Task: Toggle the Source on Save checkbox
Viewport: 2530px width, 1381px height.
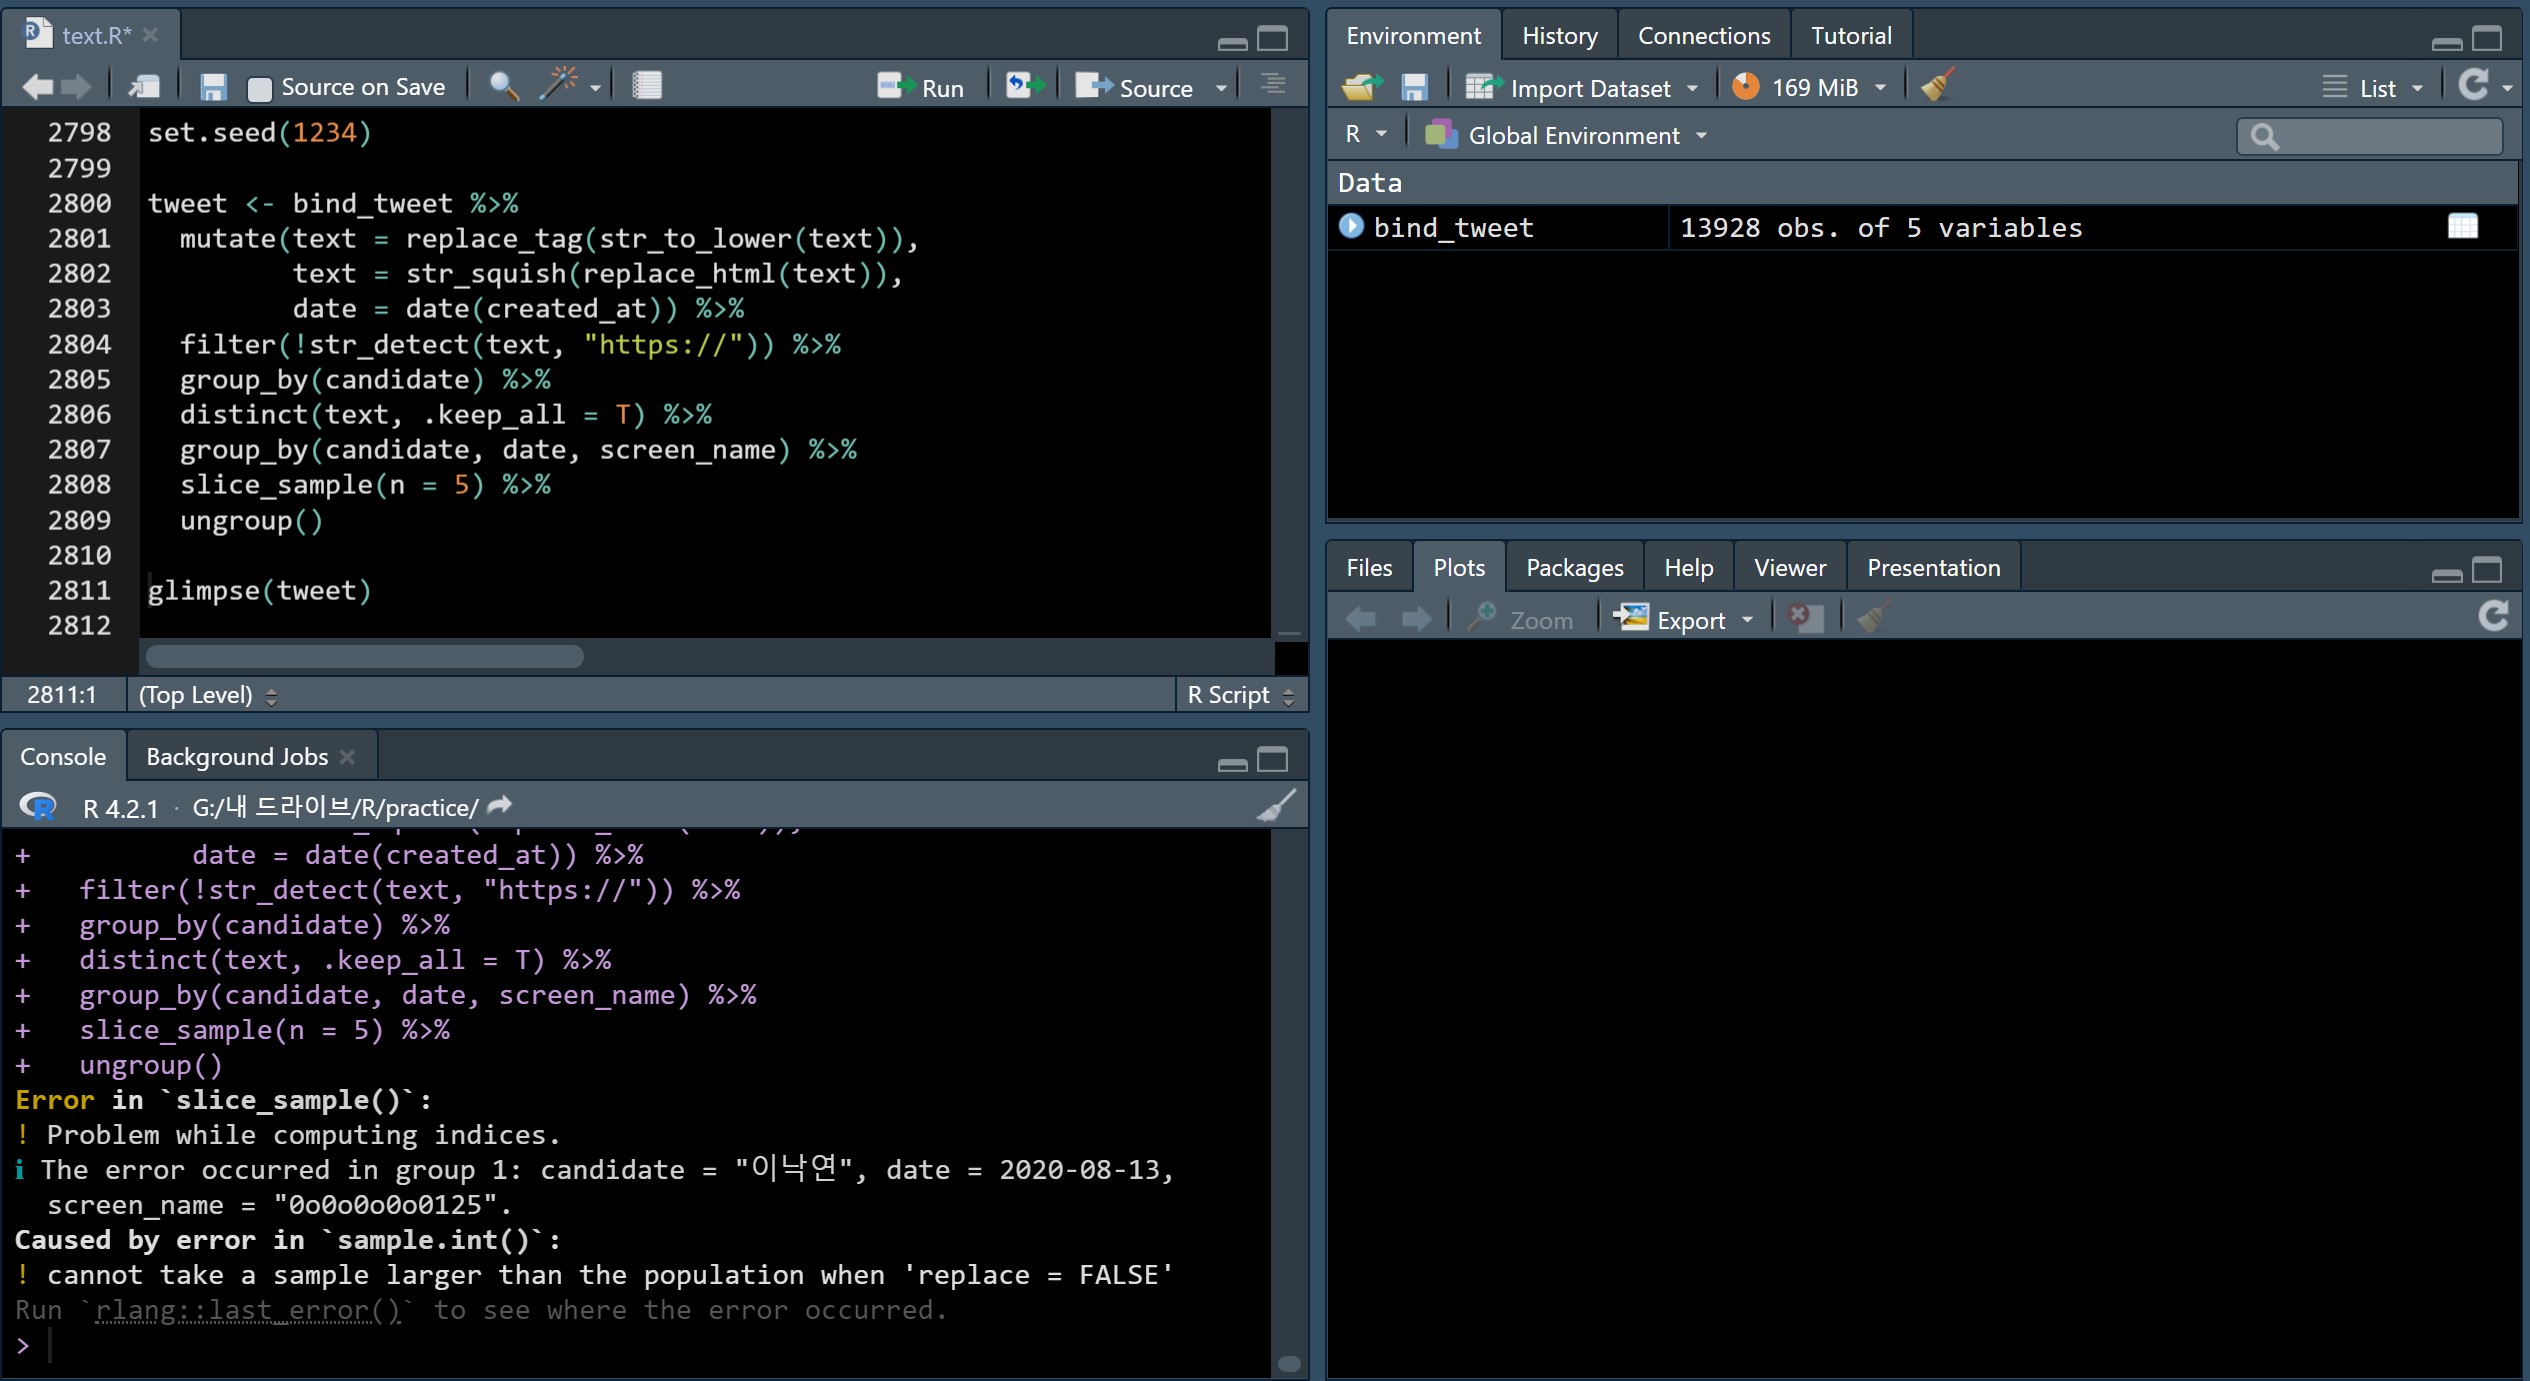Action: coord(260,89)
